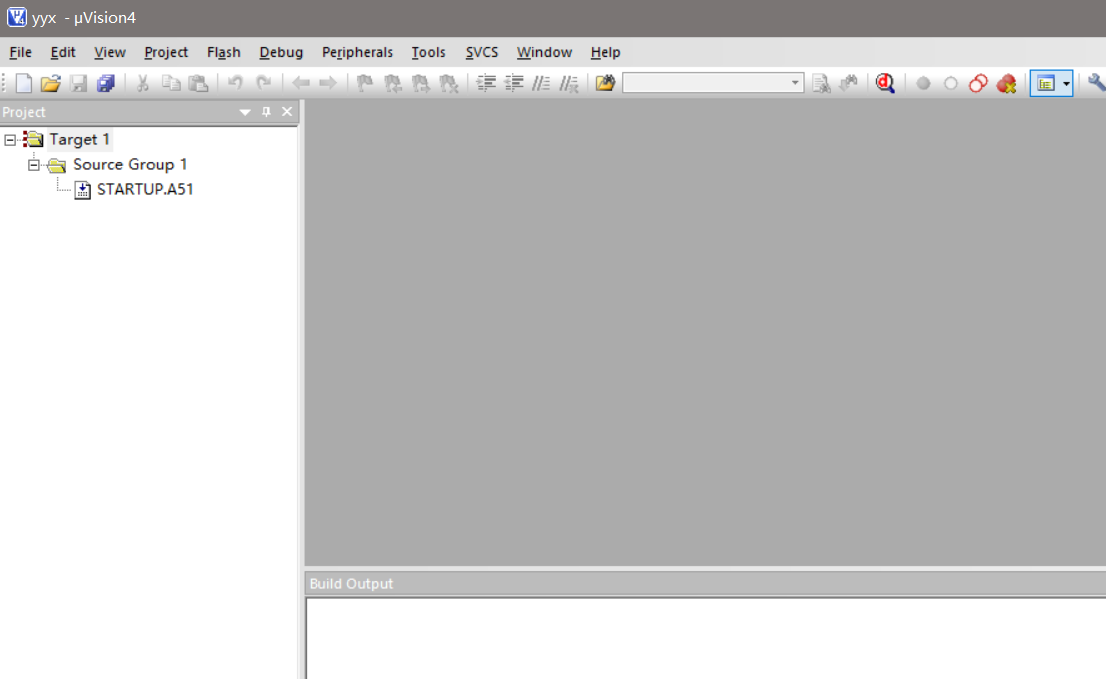Click the Undo arrow icon
This screenshot has height=679, width=1106.
pos(235,83)
